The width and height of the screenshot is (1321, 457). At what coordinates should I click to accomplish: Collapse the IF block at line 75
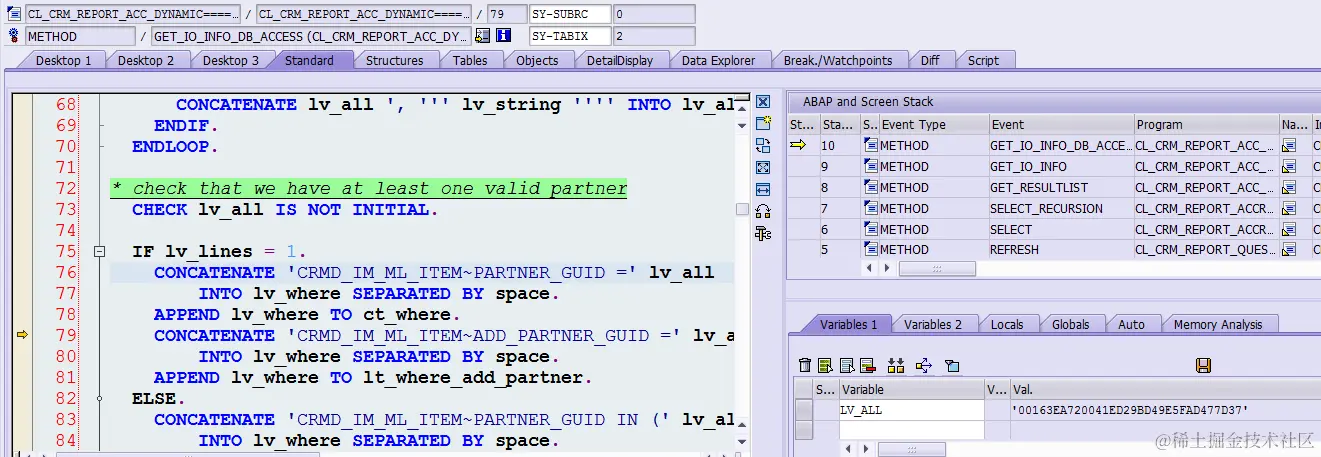tap(99, 252)
